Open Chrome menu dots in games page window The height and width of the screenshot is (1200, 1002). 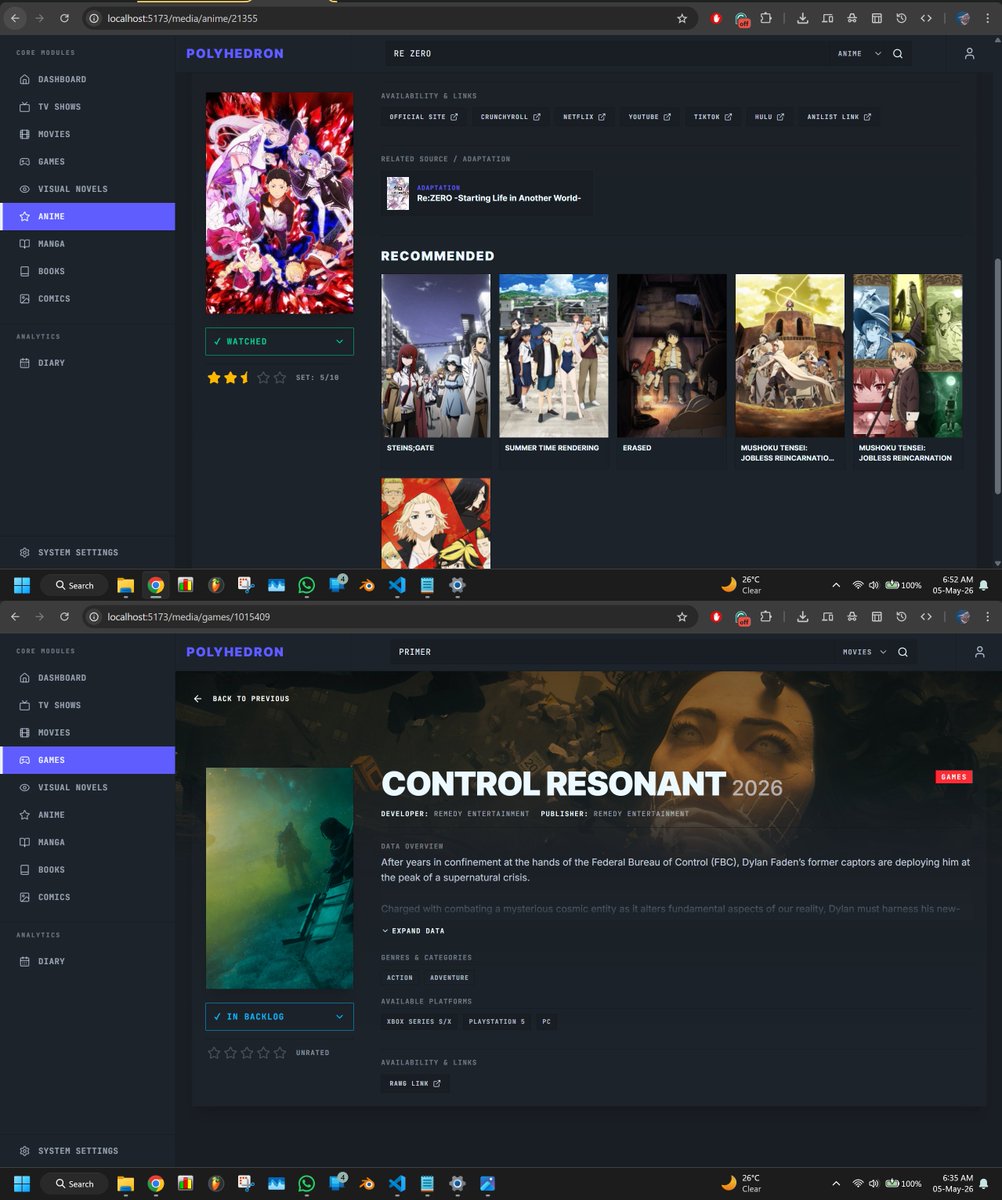tap(989, 617)
